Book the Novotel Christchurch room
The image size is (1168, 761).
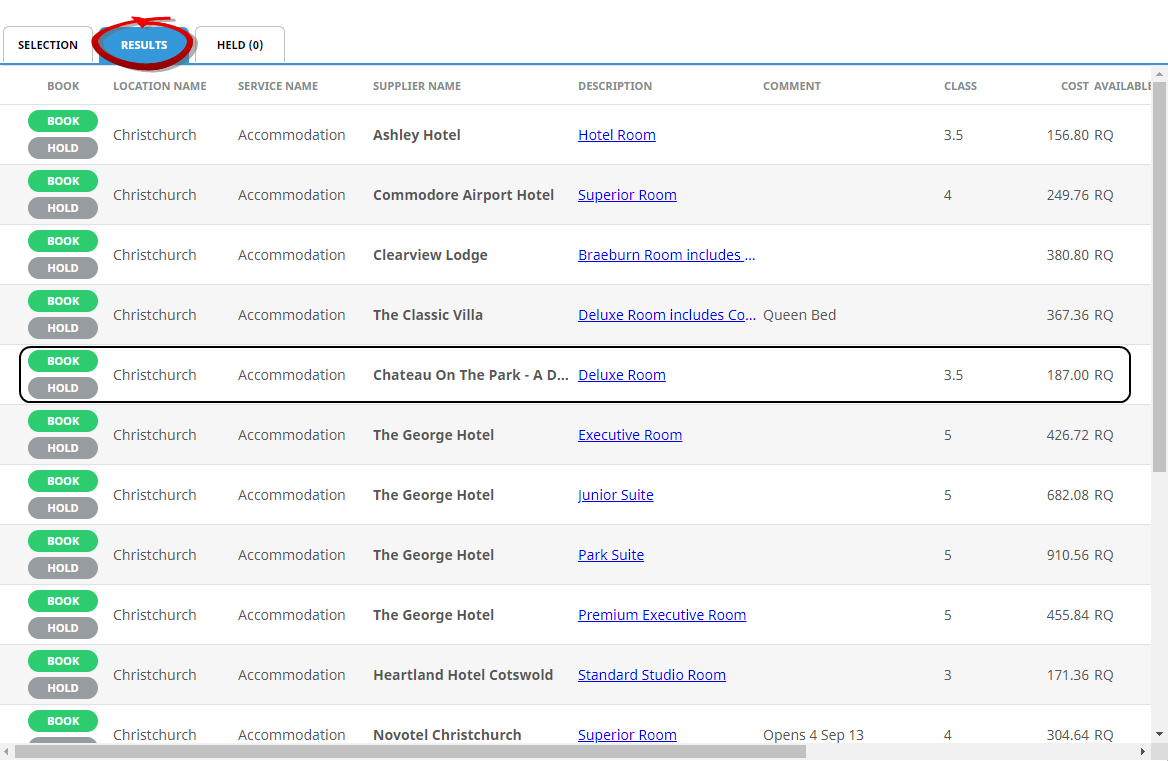(x=63, y=721)
